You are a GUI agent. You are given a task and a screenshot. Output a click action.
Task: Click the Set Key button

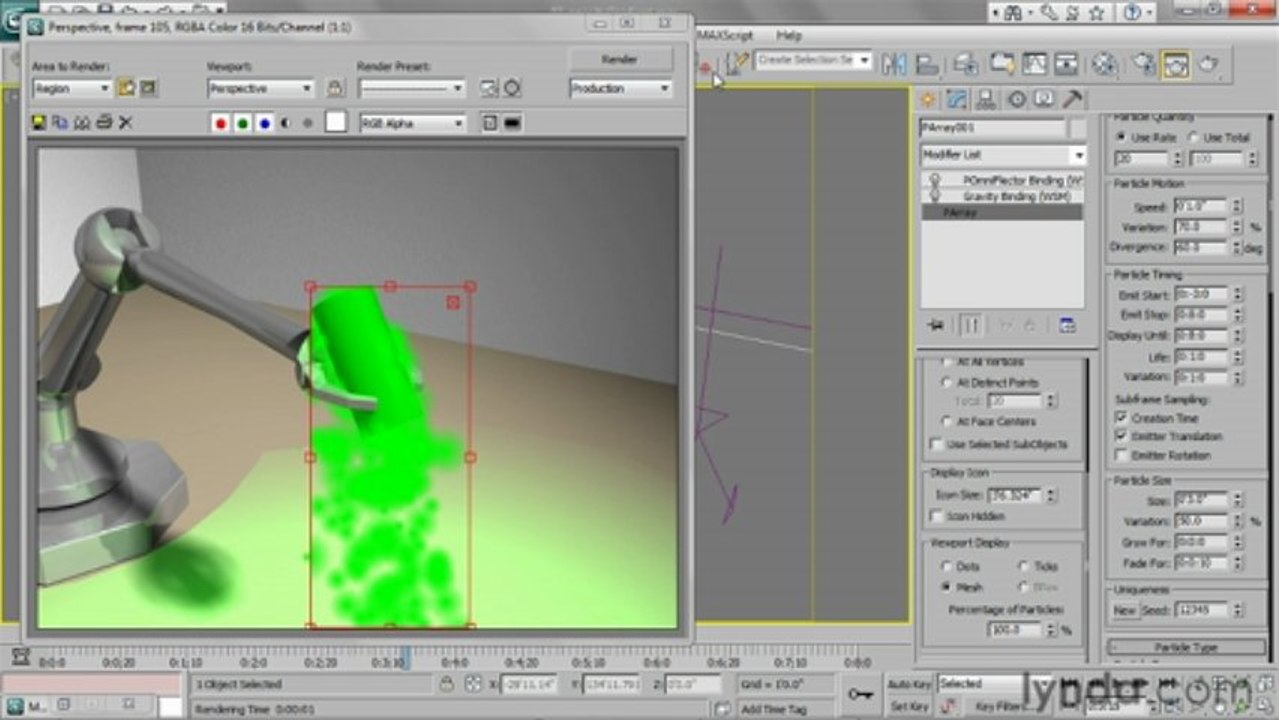coord(908,706)
